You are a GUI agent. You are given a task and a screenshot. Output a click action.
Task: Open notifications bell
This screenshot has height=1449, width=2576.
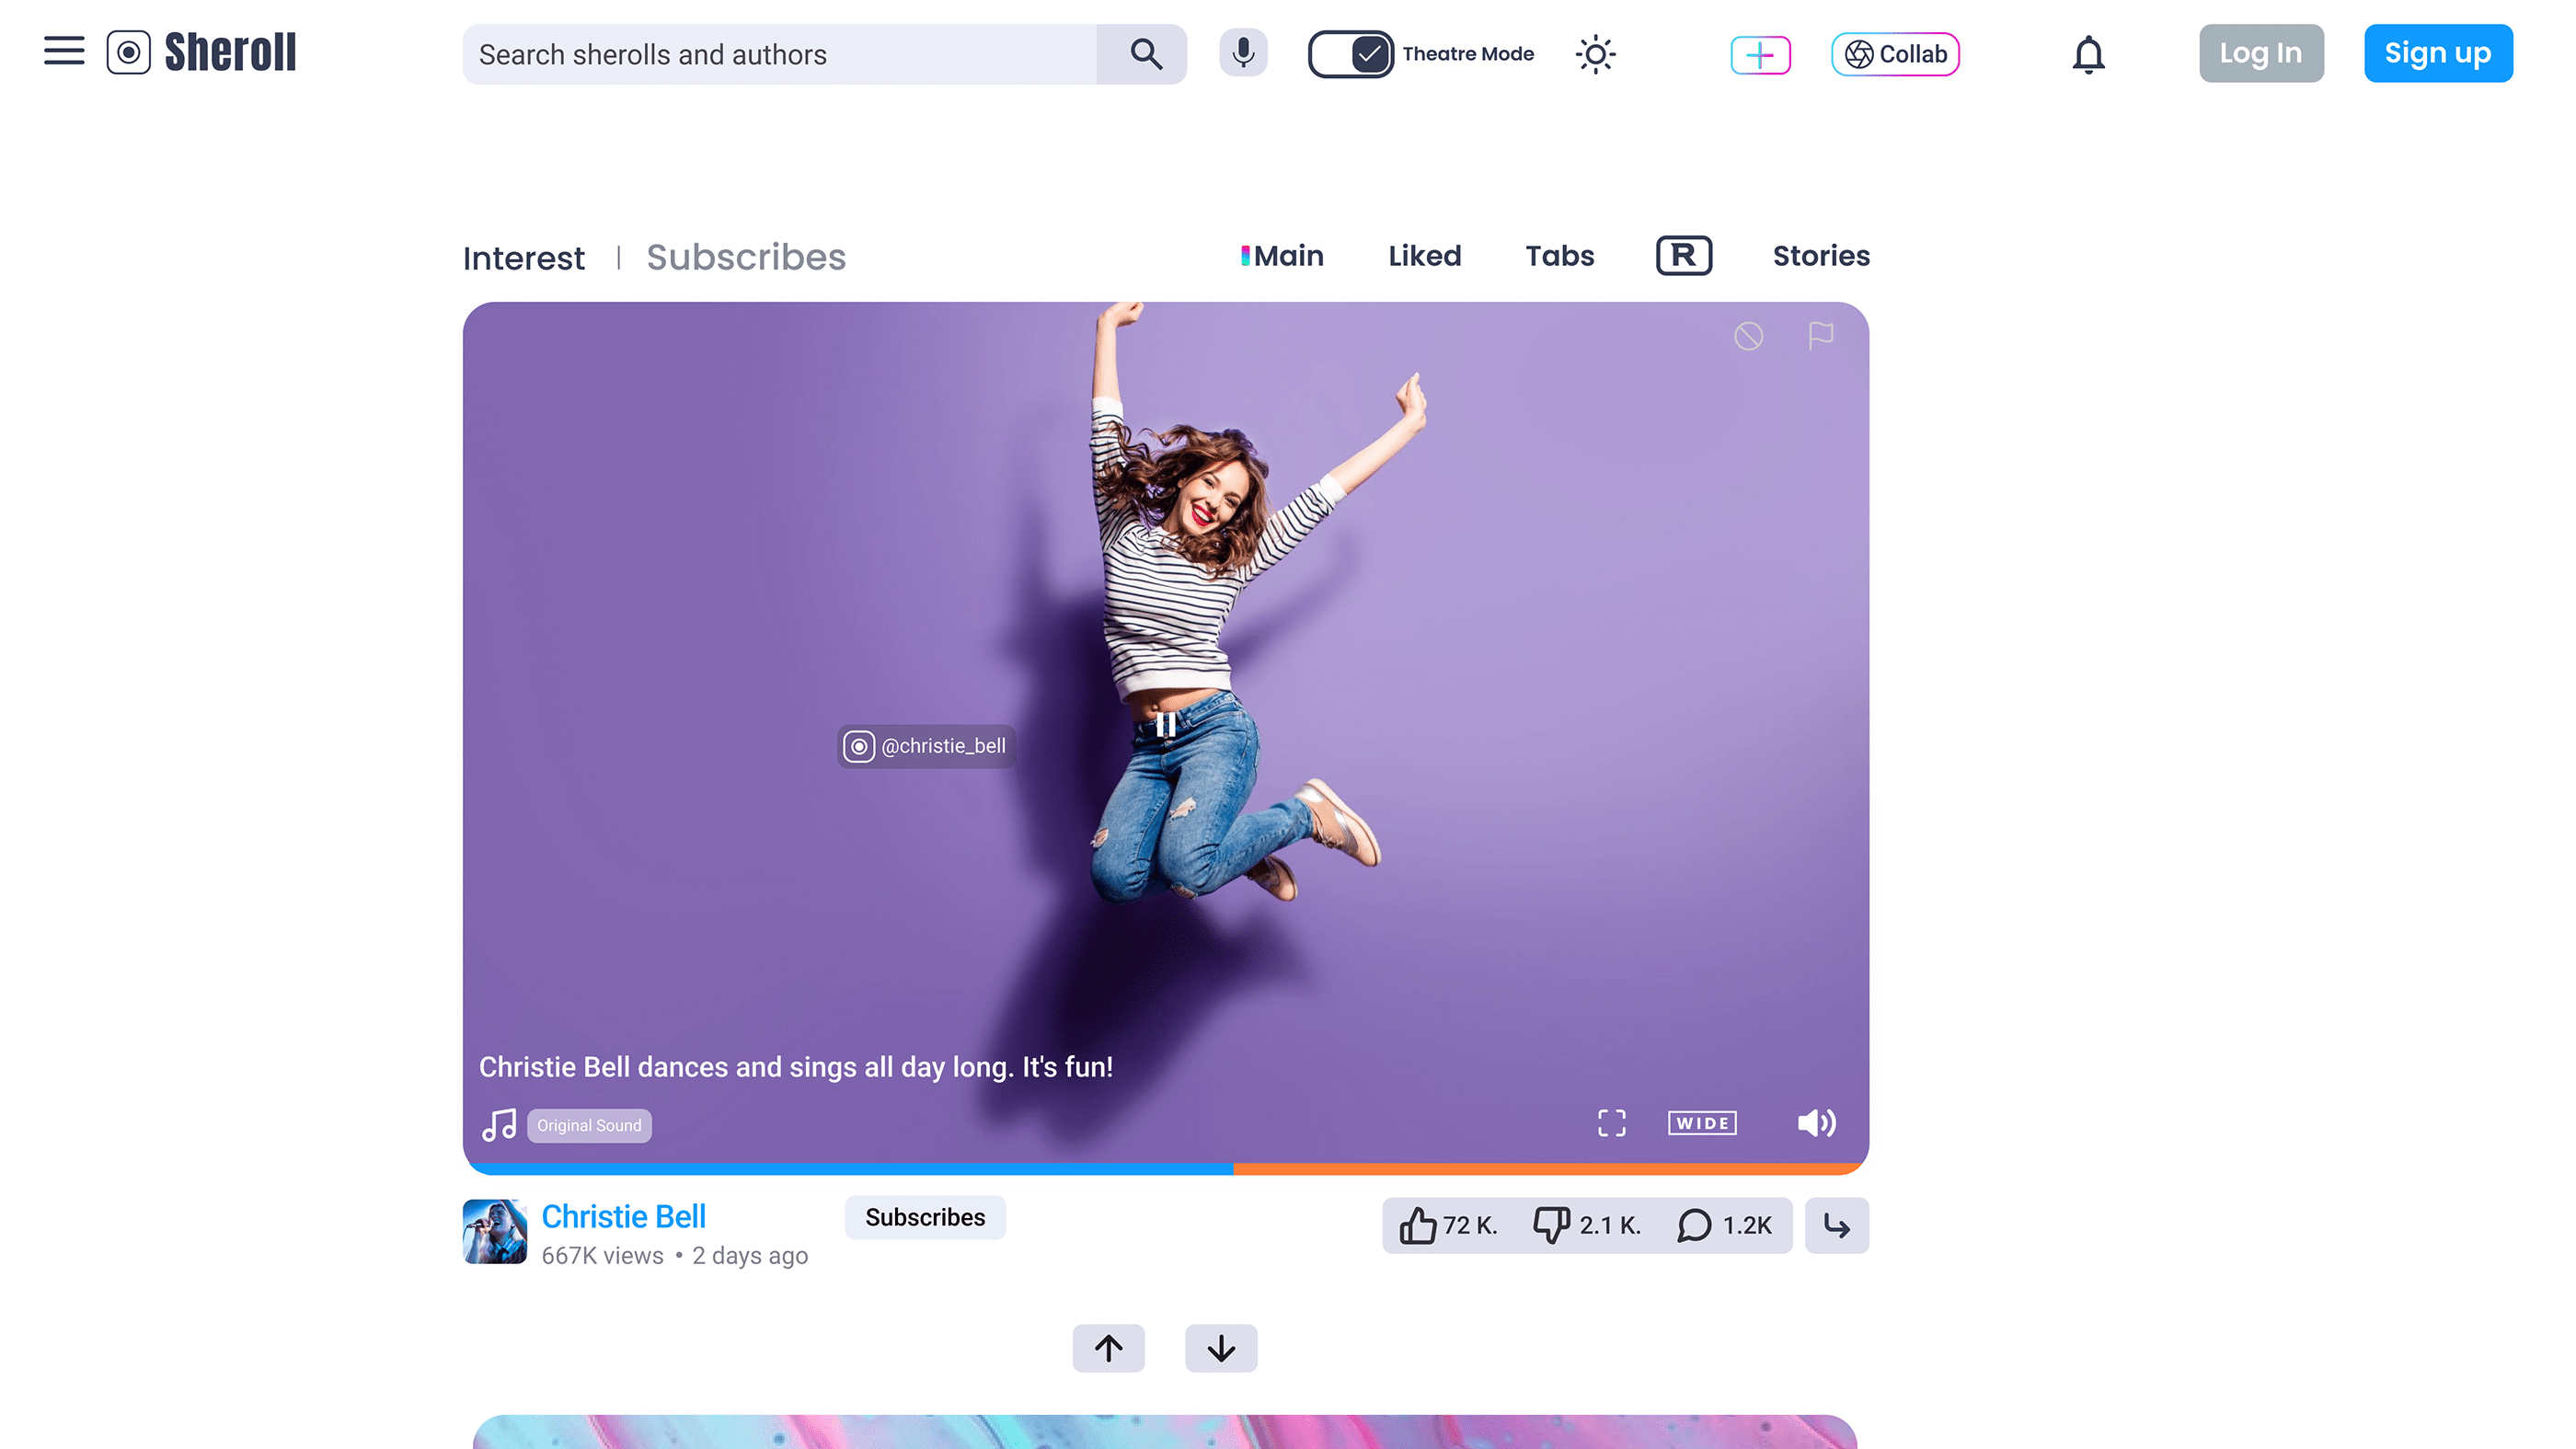(2088, 54)
